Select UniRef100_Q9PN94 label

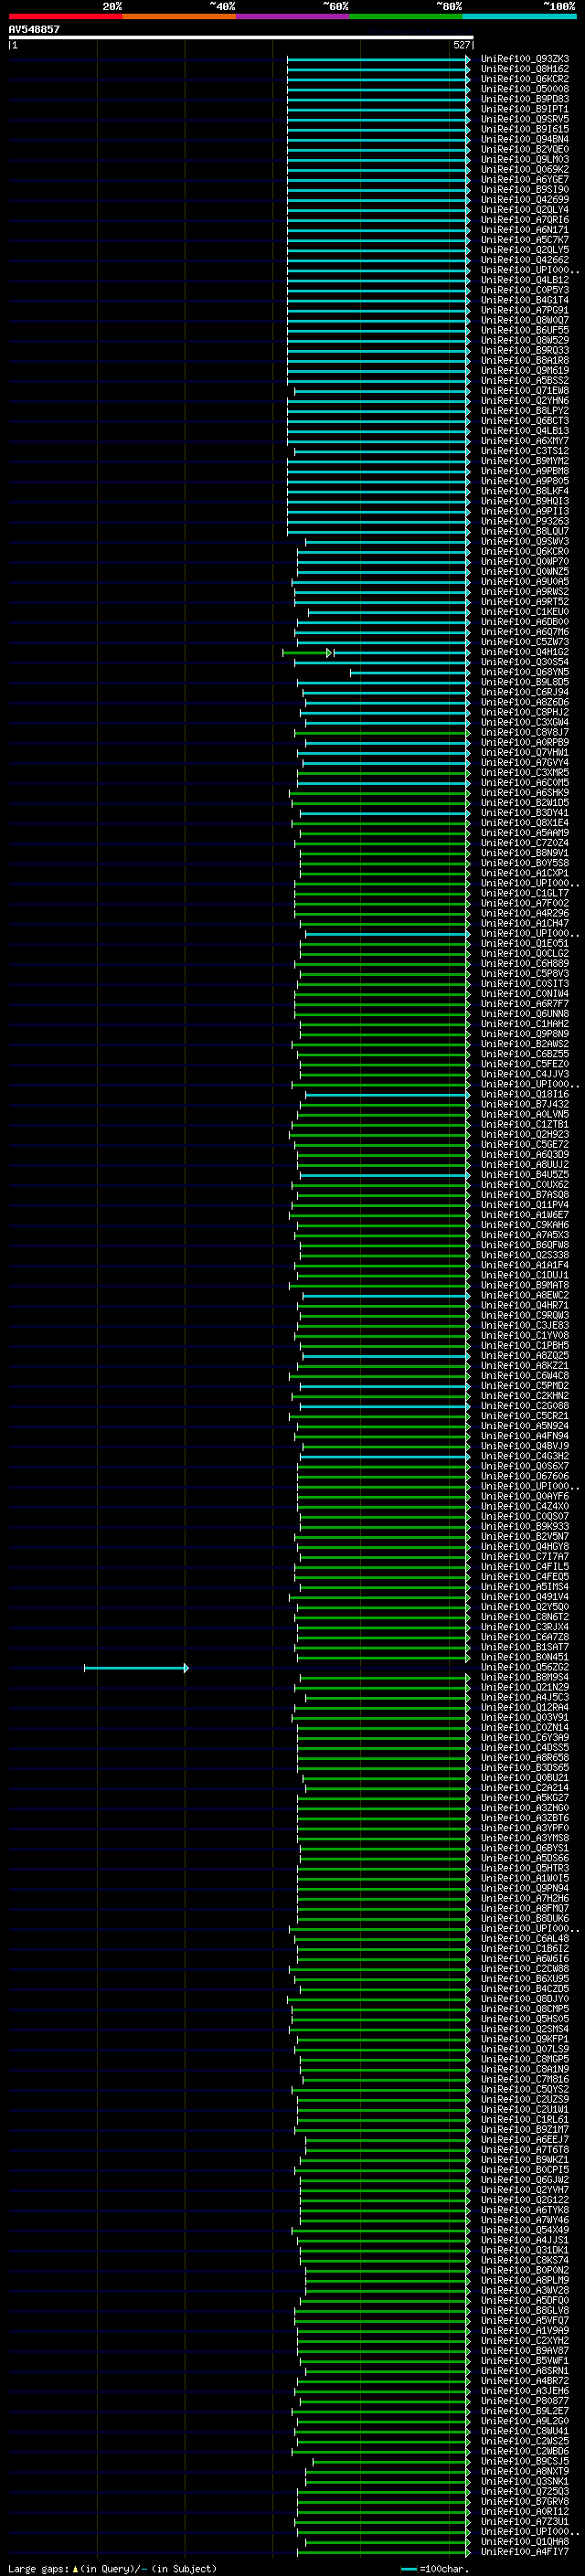point(525,1888)
